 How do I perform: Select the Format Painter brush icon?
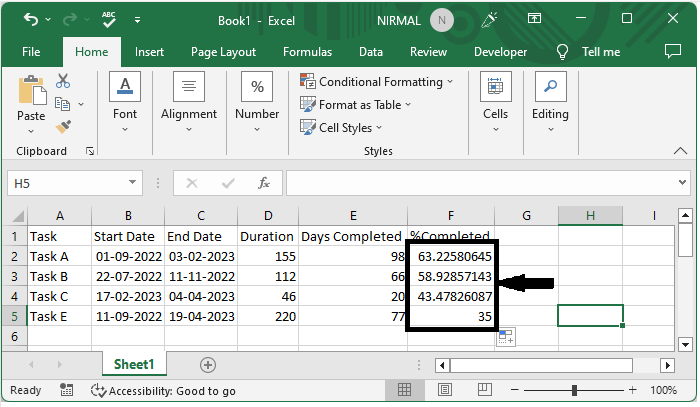(63, 126)
